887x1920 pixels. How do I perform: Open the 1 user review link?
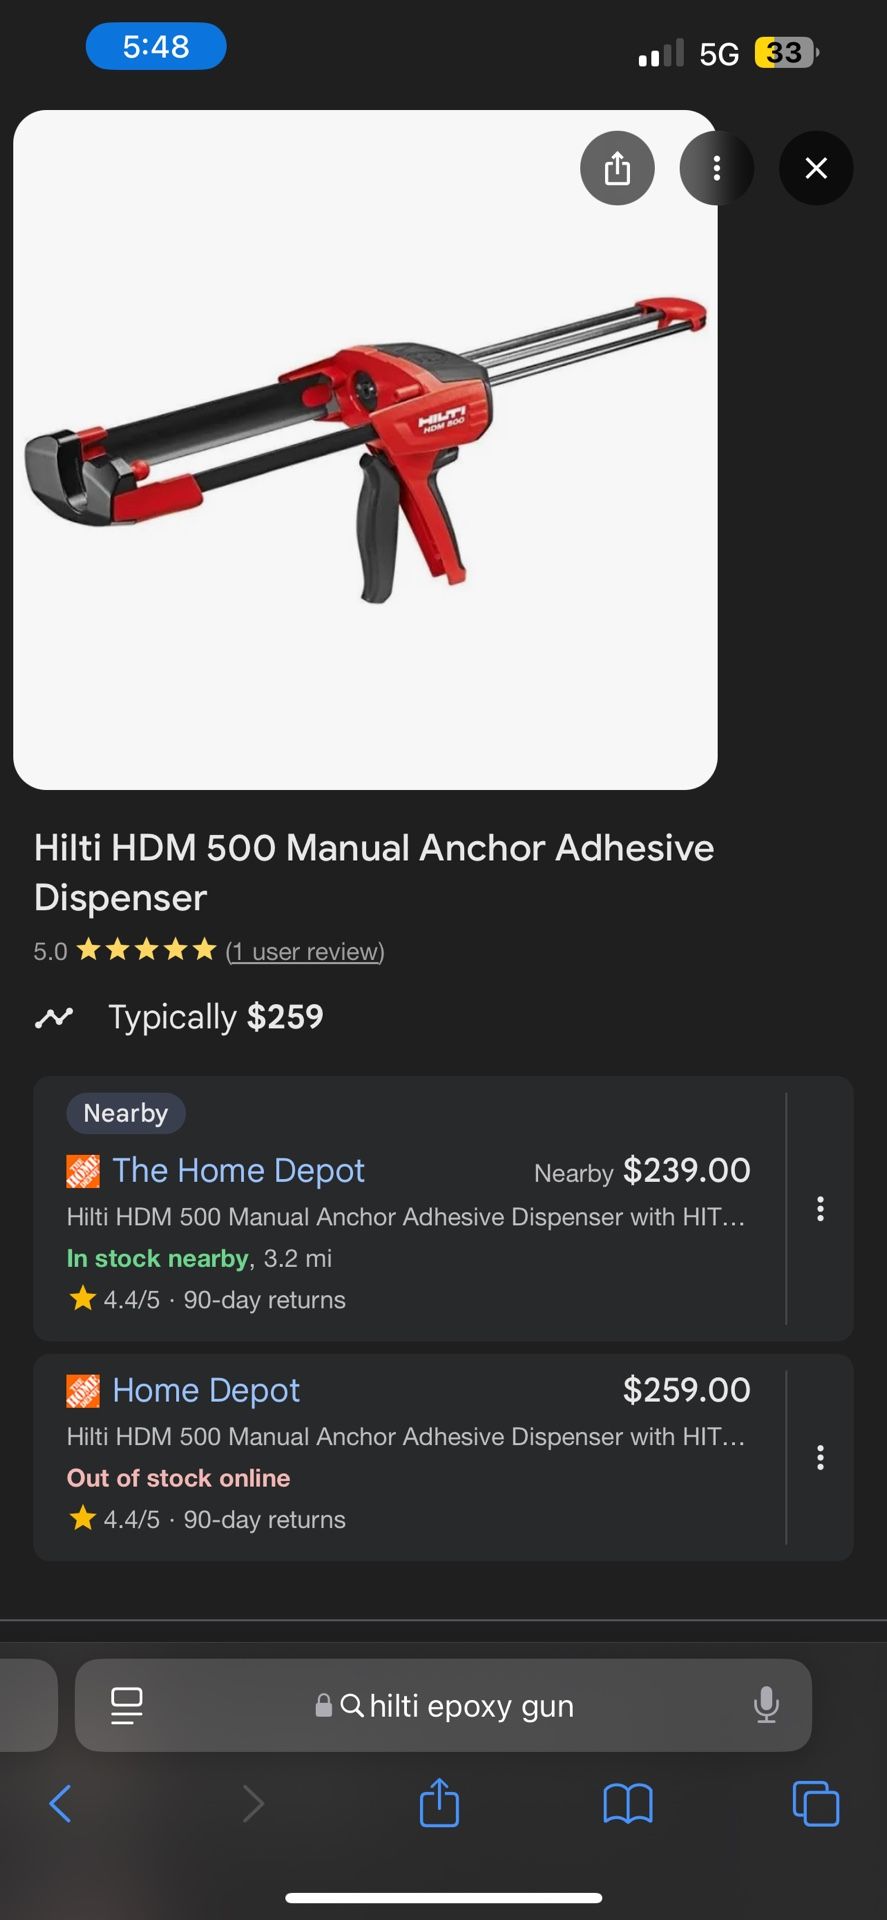[x=305, y=951]
